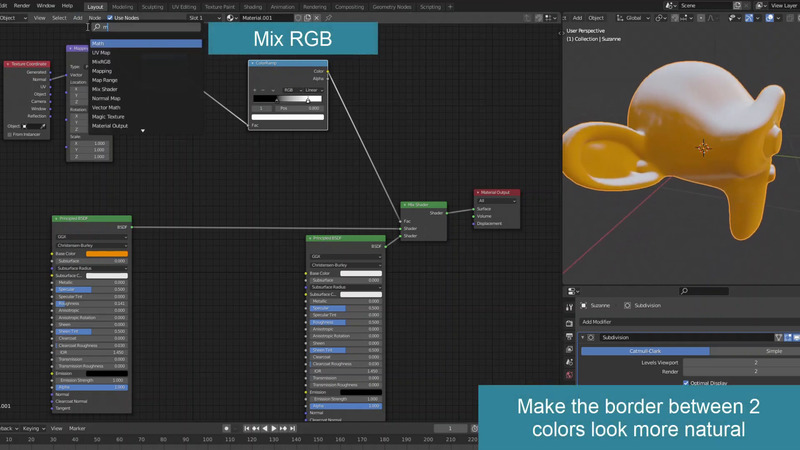Collapse the Subdivision modifier panel
Viewport: 800px width, 450px height.
point(583,337)
